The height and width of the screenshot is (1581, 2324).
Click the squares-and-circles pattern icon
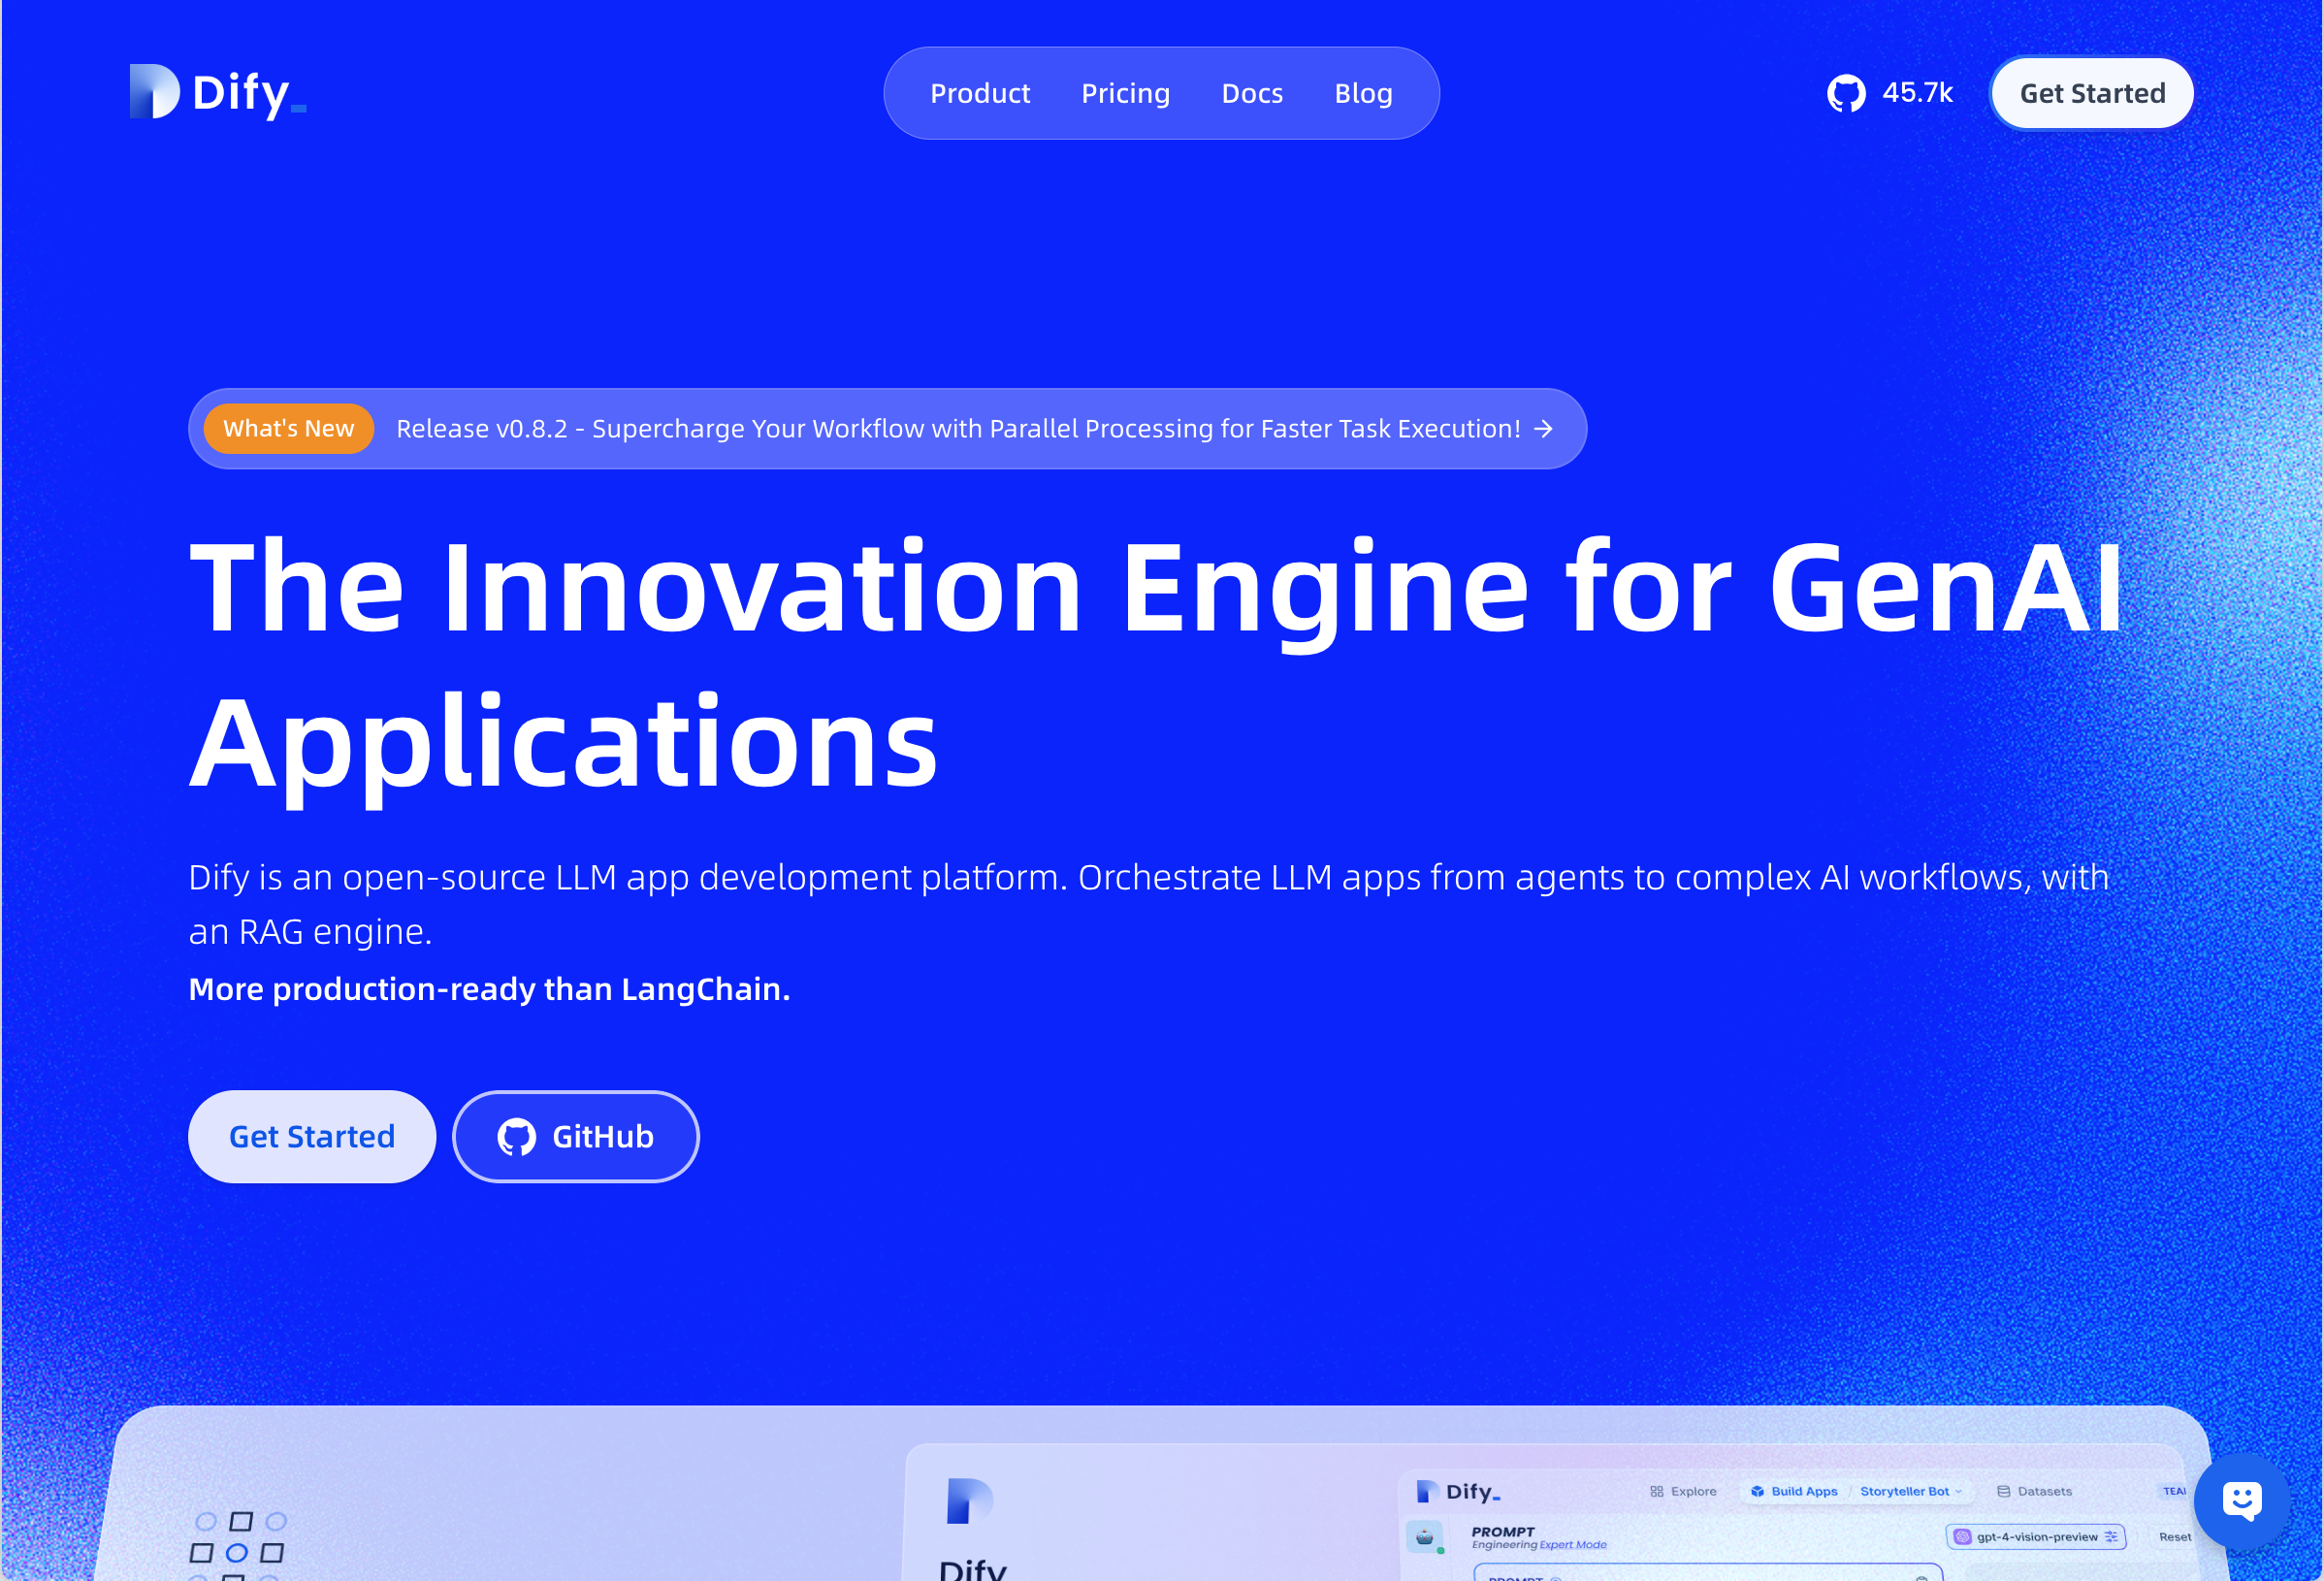[x=238, y=1545]
